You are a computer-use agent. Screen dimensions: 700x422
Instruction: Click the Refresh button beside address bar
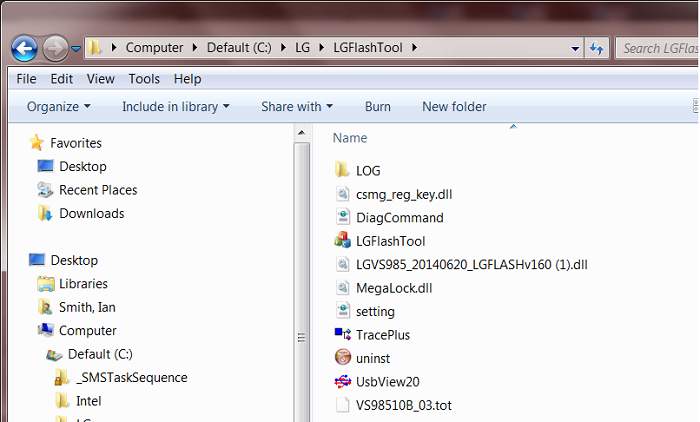pos(596,48)
